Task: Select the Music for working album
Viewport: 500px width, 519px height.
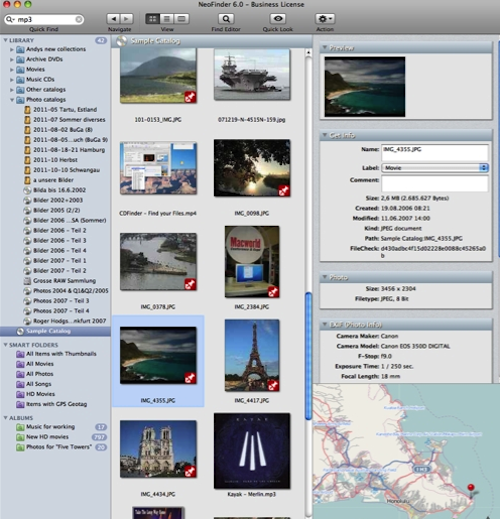Action: [x=50, y=427]
